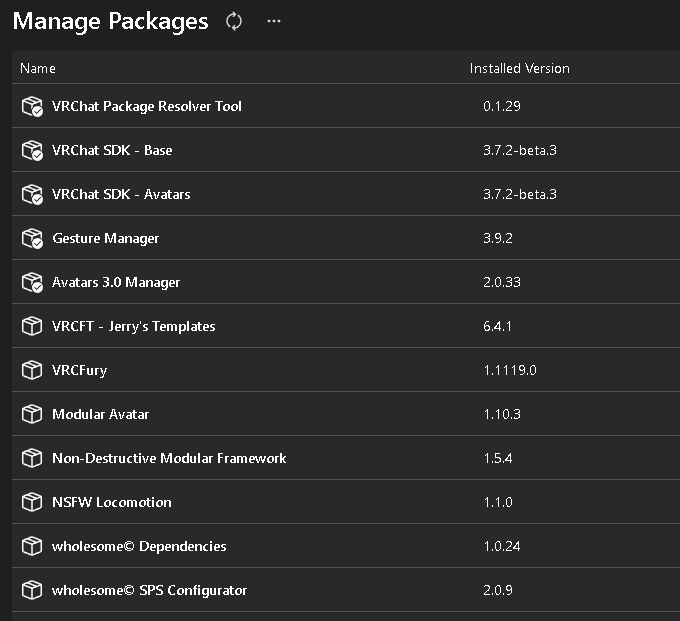The image size is (680, 621).
Task: Click the Avatars 3.0 Manager package icon
Action: click(32, 282)
